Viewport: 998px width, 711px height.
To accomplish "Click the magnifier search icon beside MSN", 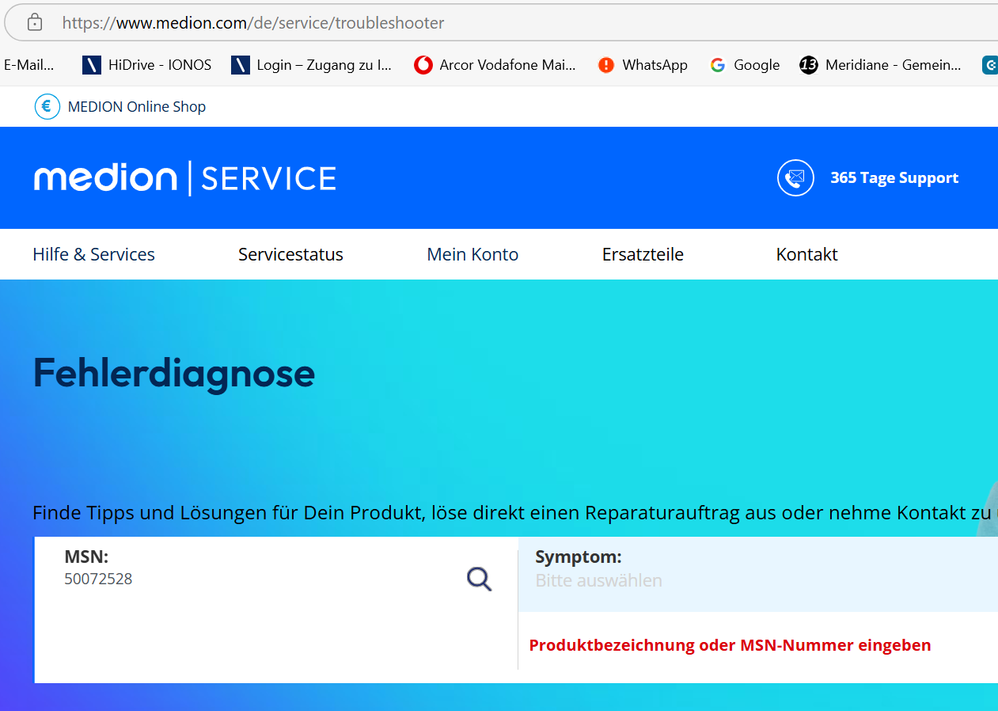I will click(x=479, y=579).
